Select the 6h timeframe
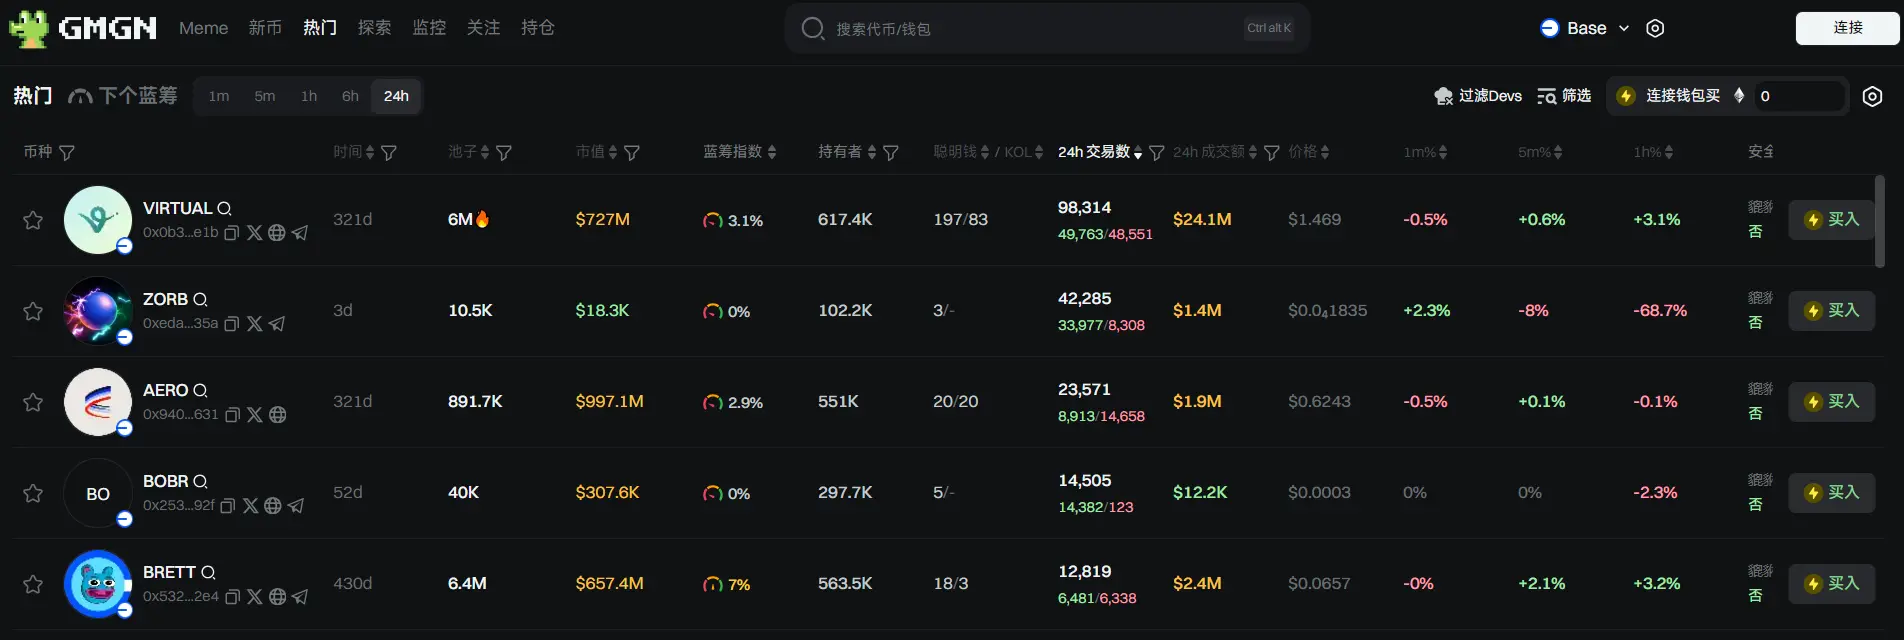Viewport: 1904px width, 640px height. 350,96
